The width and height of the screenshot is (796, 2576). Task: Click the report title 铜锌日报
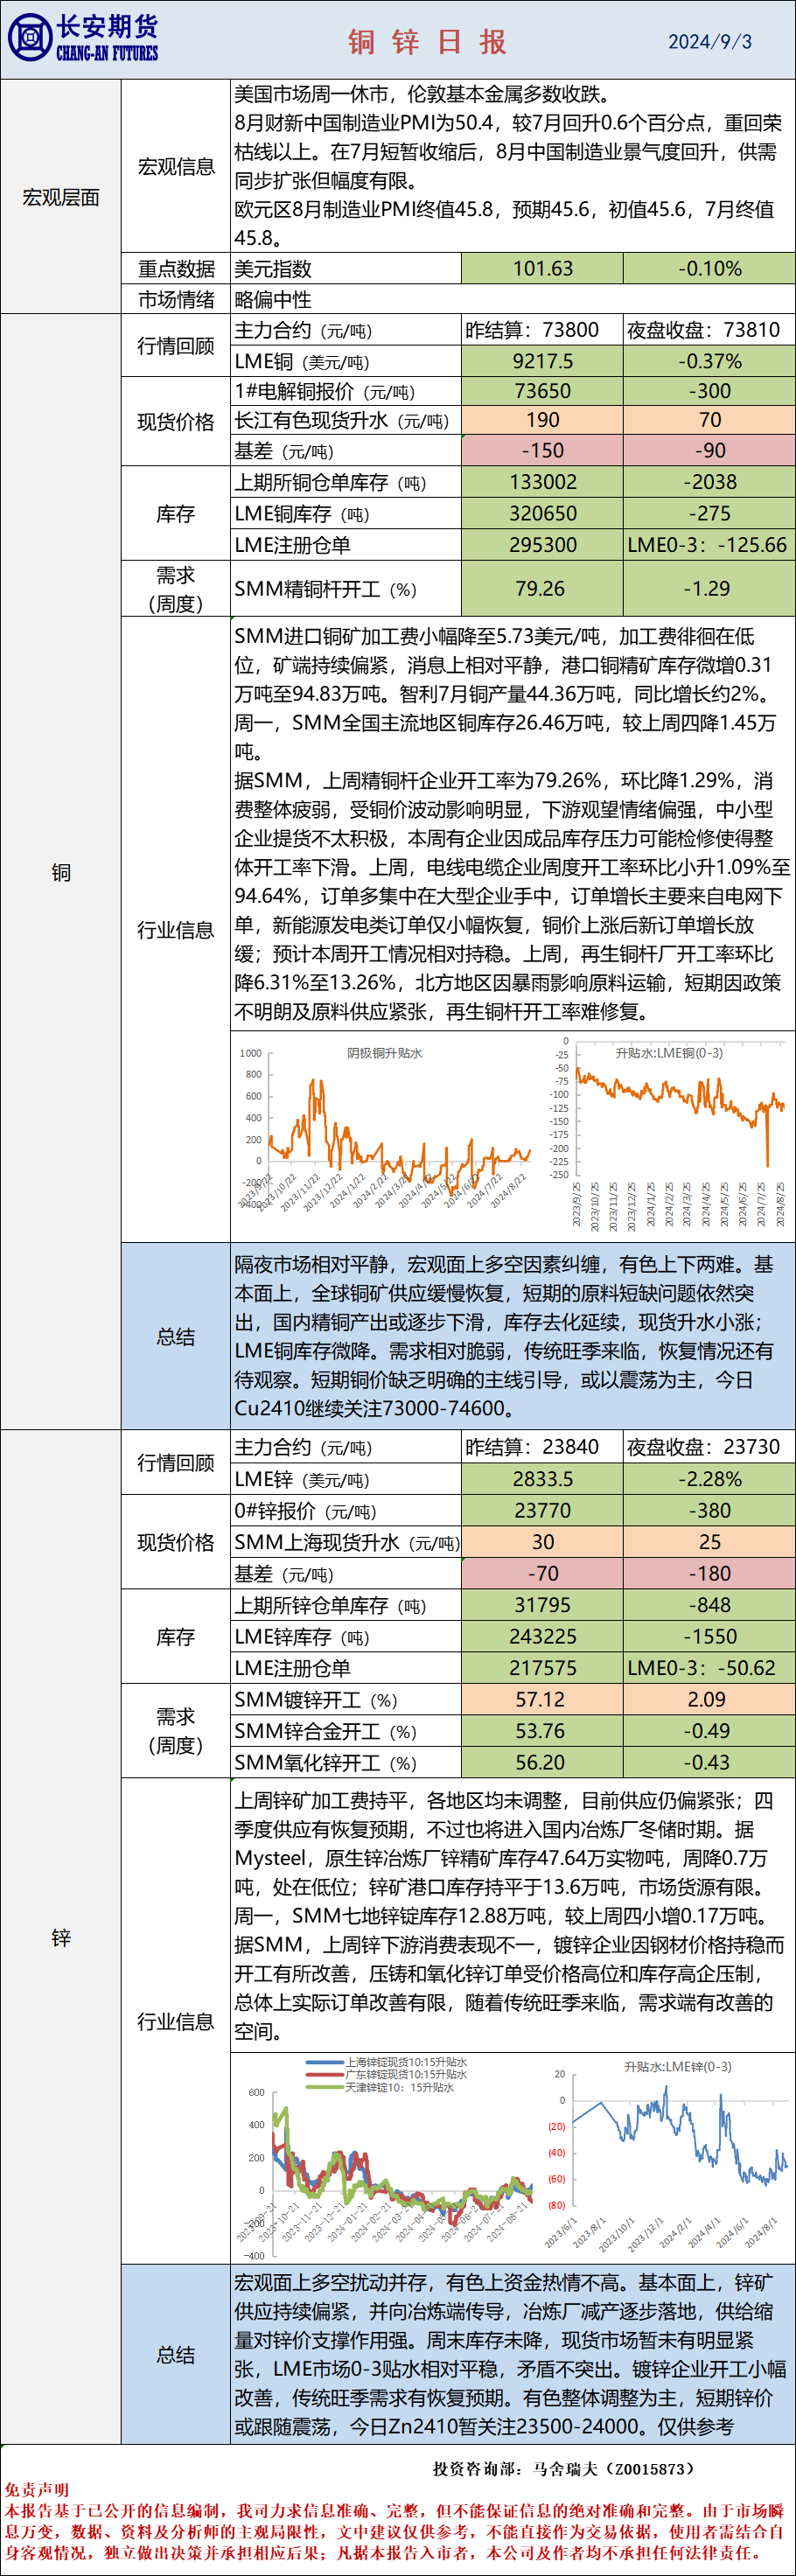point(427,41)
